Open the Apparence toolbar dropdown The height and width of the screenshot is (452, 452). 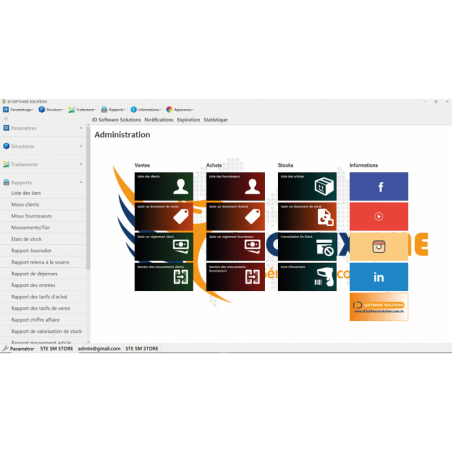coord(180,109)
